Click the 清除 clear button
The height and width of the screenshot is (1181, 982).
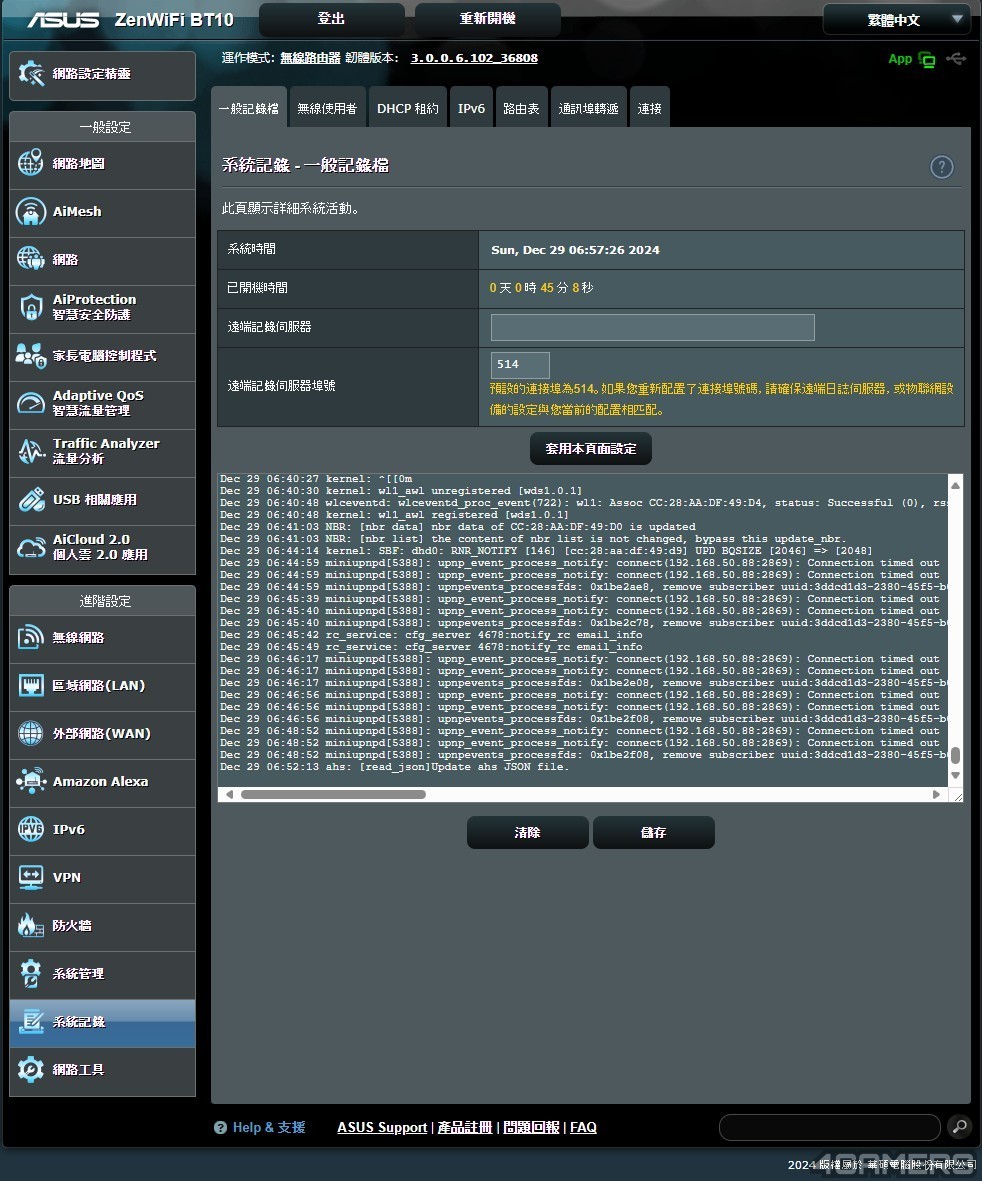coord(527,832)
